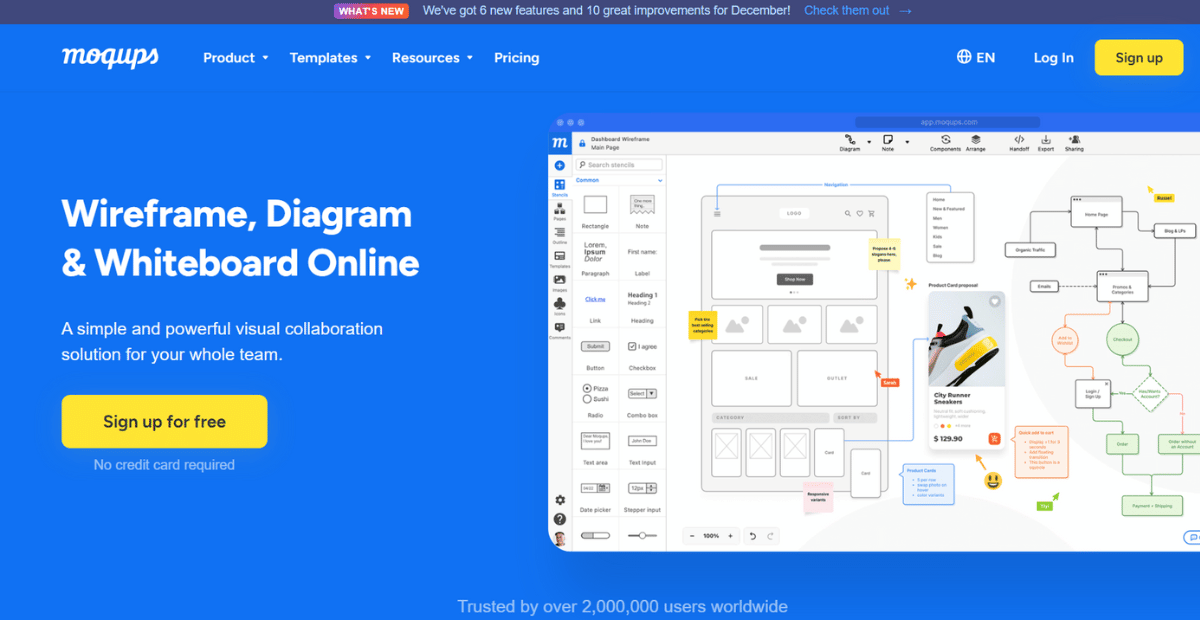Click the zoom in plus button

[730, 536]
